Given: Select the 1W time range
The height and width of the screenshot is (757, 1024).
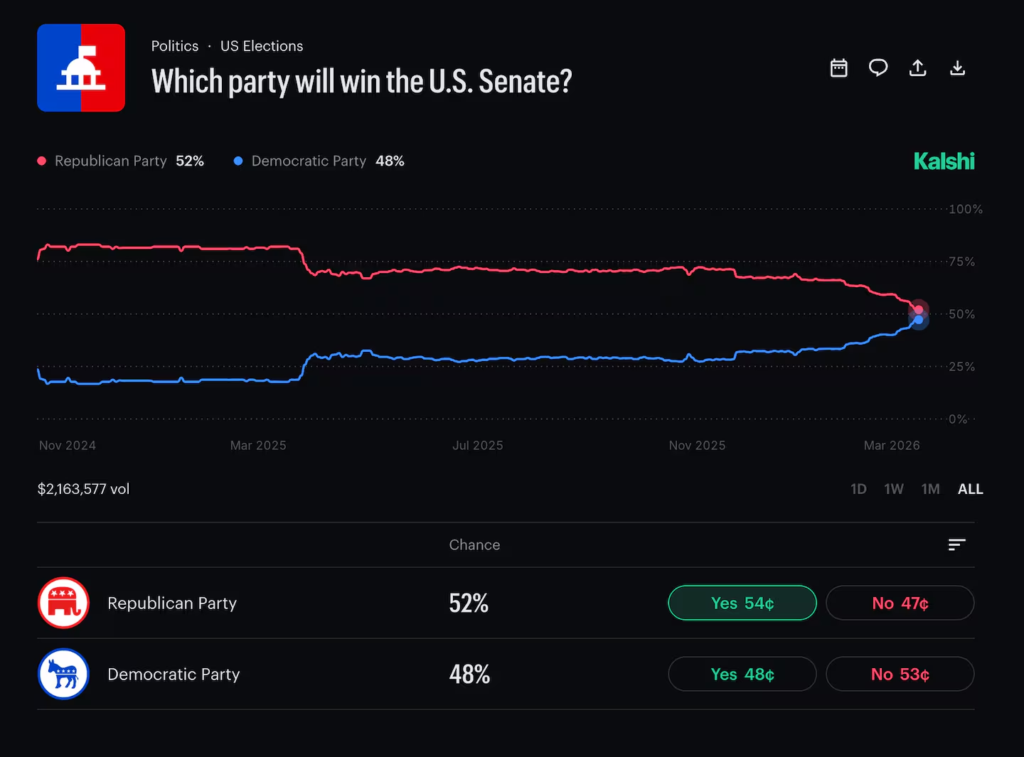Looking at the screenshot, I should point(894,489).
